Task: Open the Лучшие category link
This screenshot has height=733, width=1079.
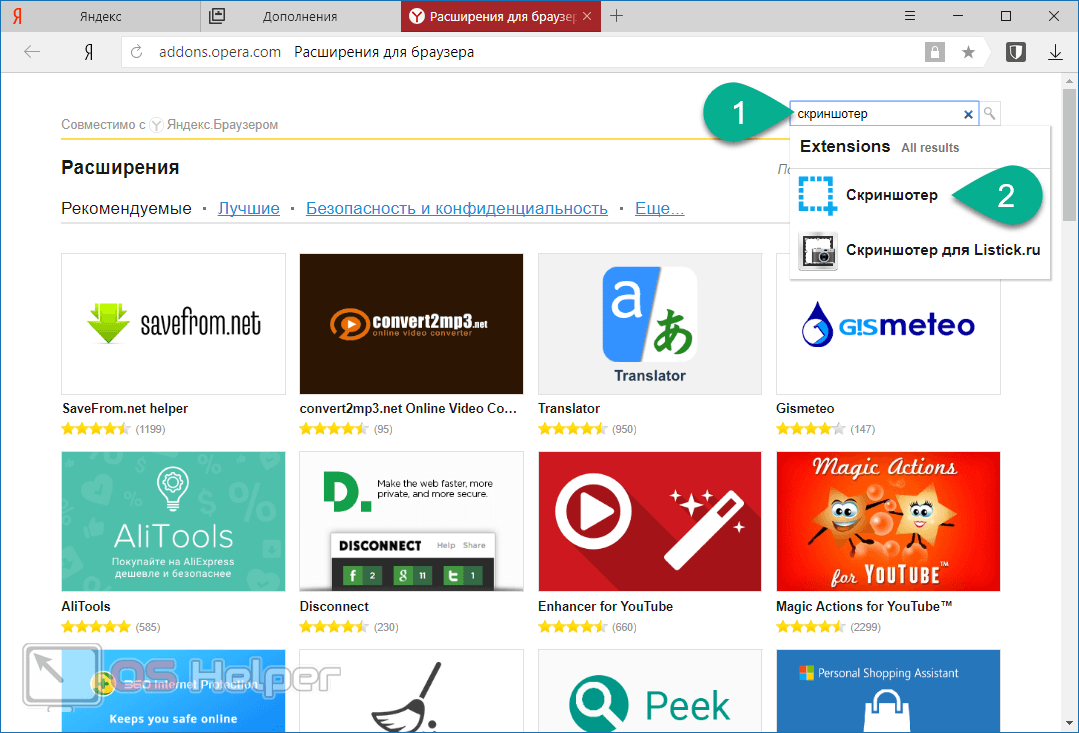Action: 248,209
